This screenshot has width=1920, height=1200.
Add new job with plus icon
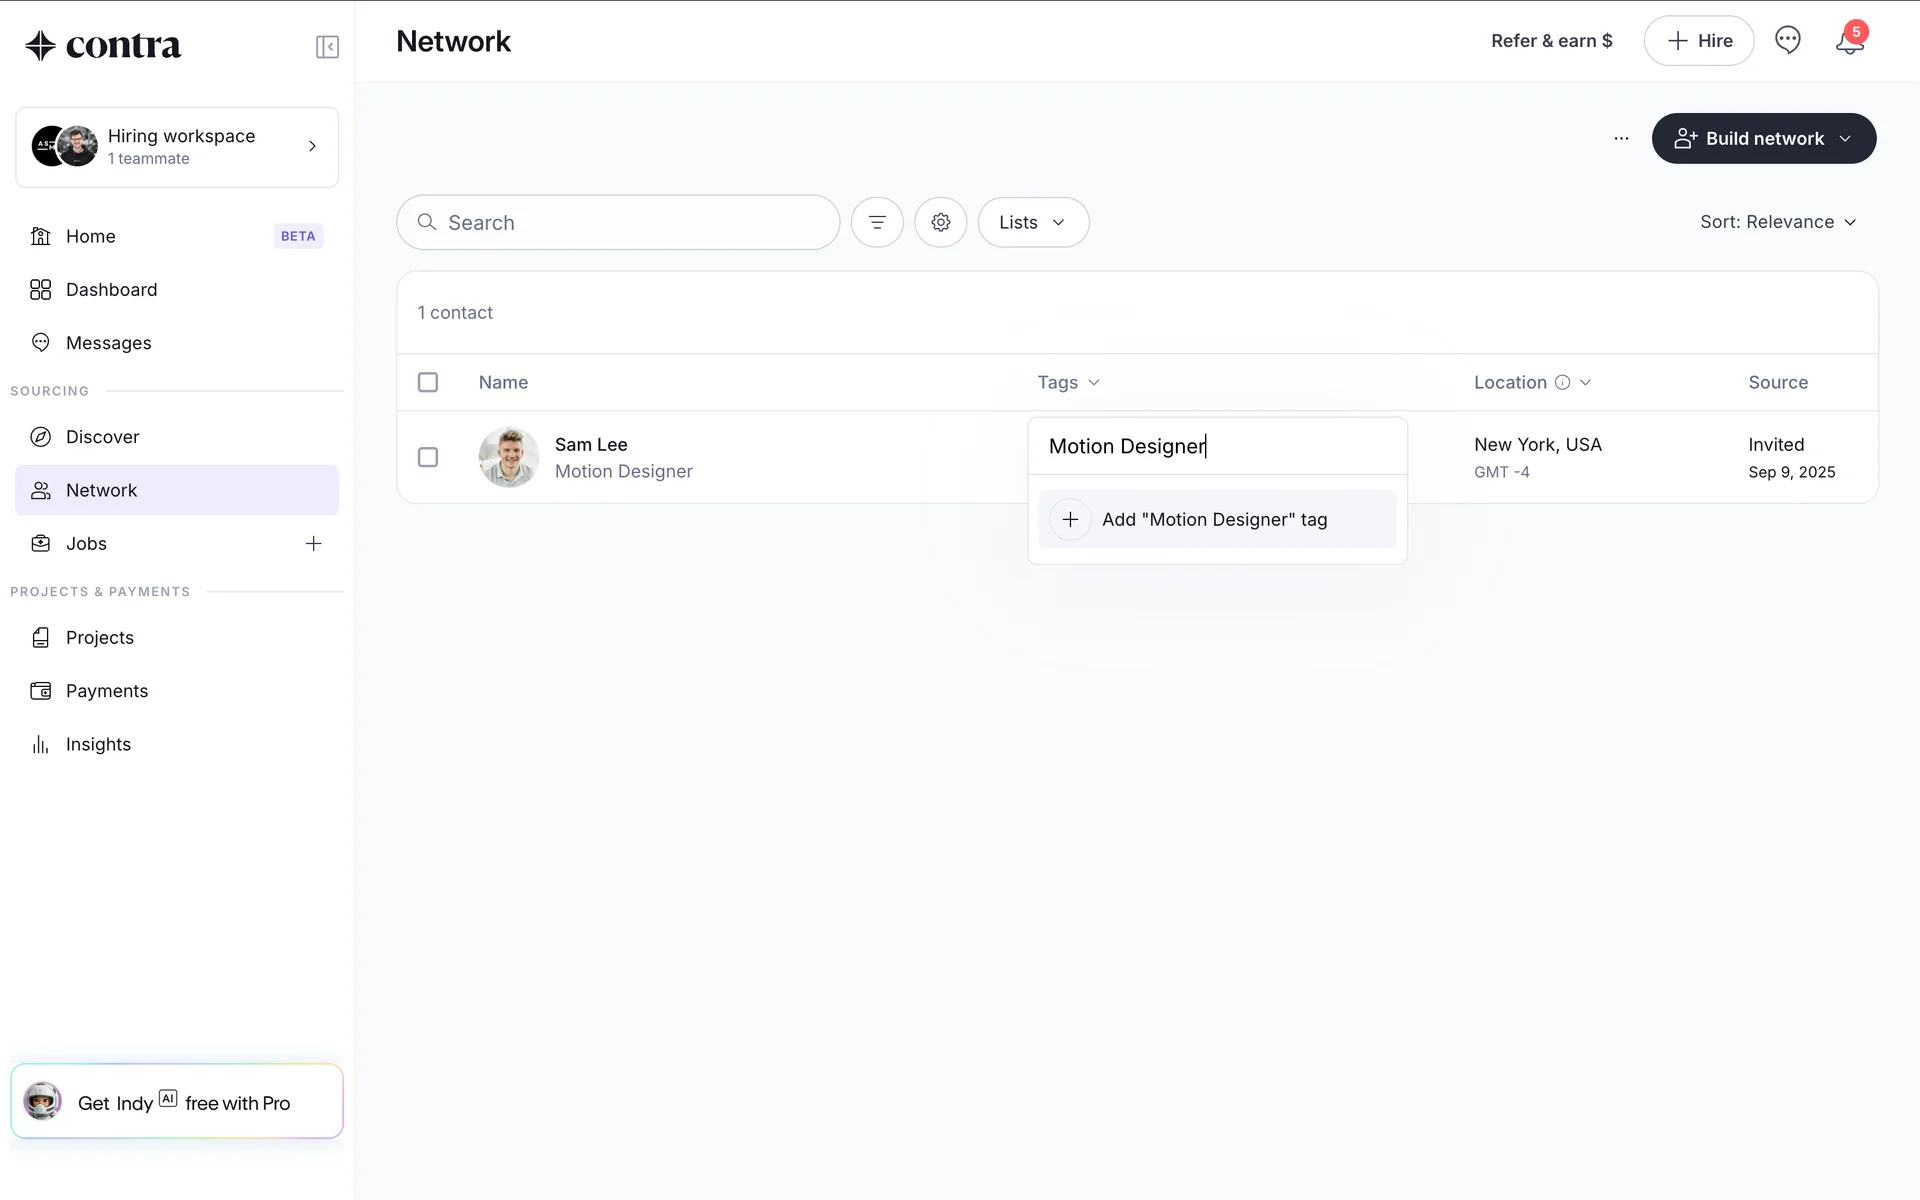pos(313,544)
